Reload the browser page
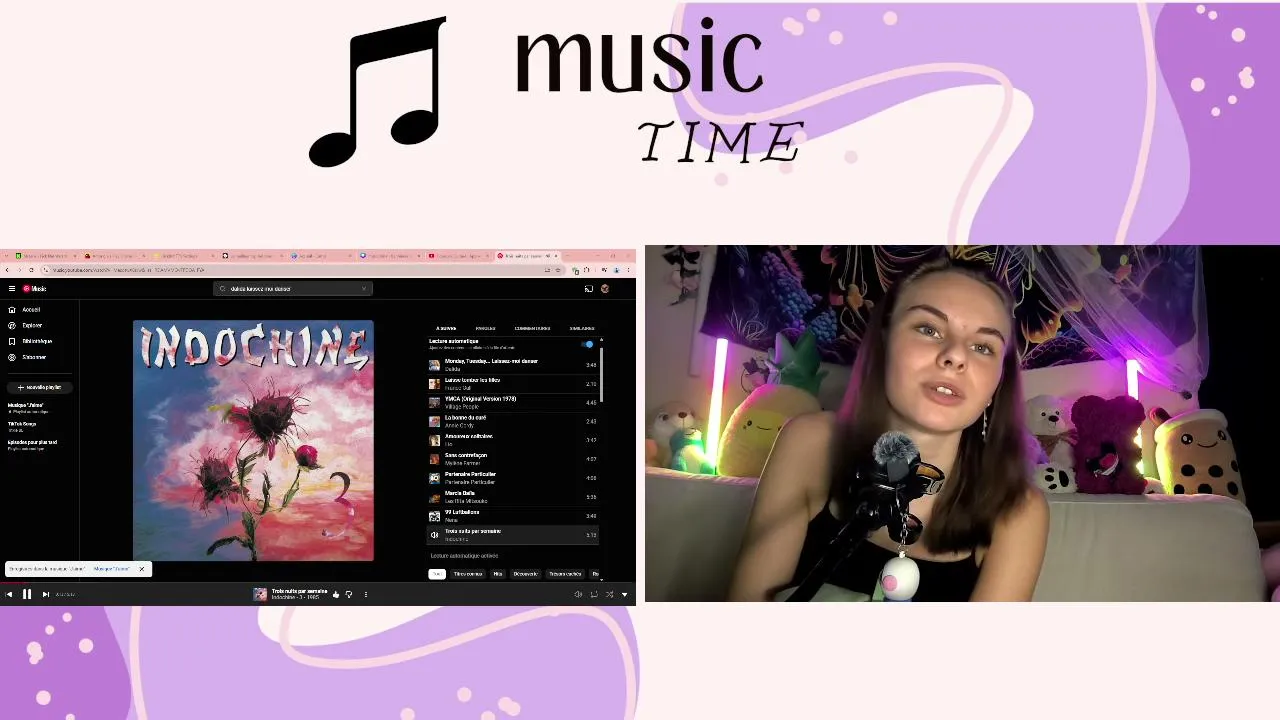1280x720 pixels. coord(31,270)
